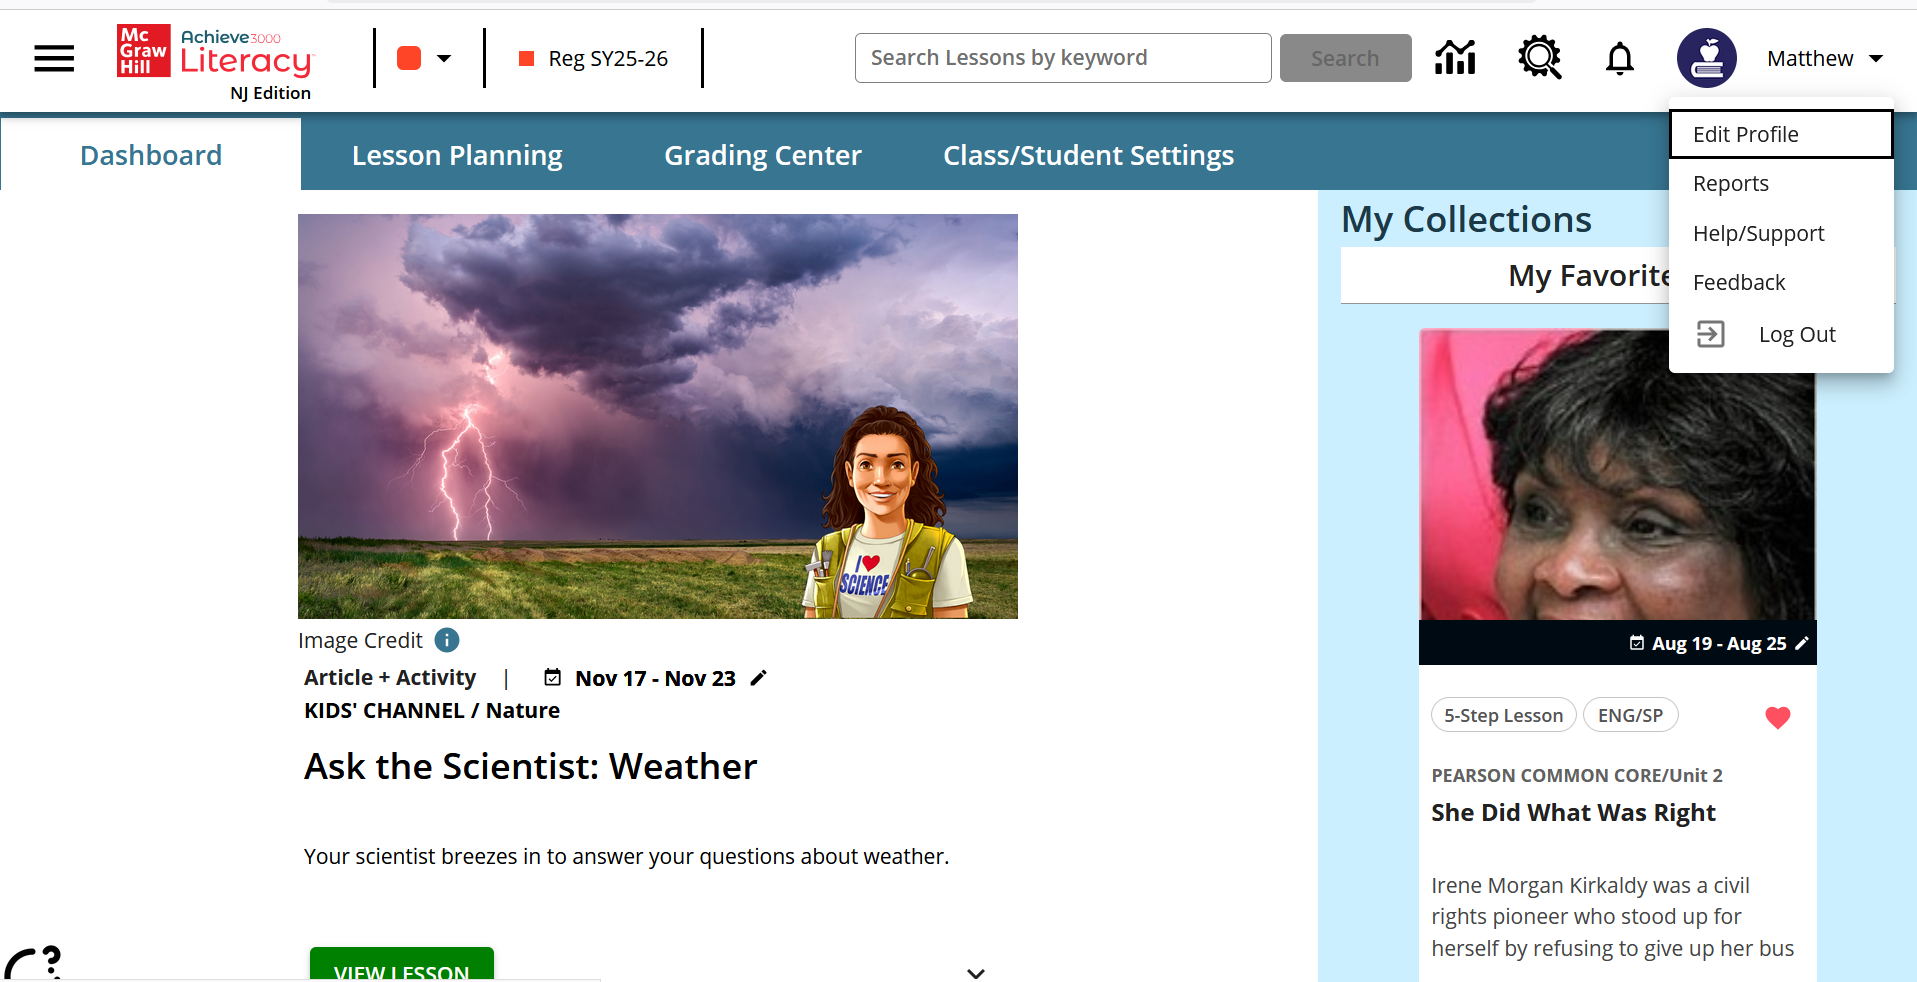Open the notifications bell
1917x982 pixels.
point(1619,59)
